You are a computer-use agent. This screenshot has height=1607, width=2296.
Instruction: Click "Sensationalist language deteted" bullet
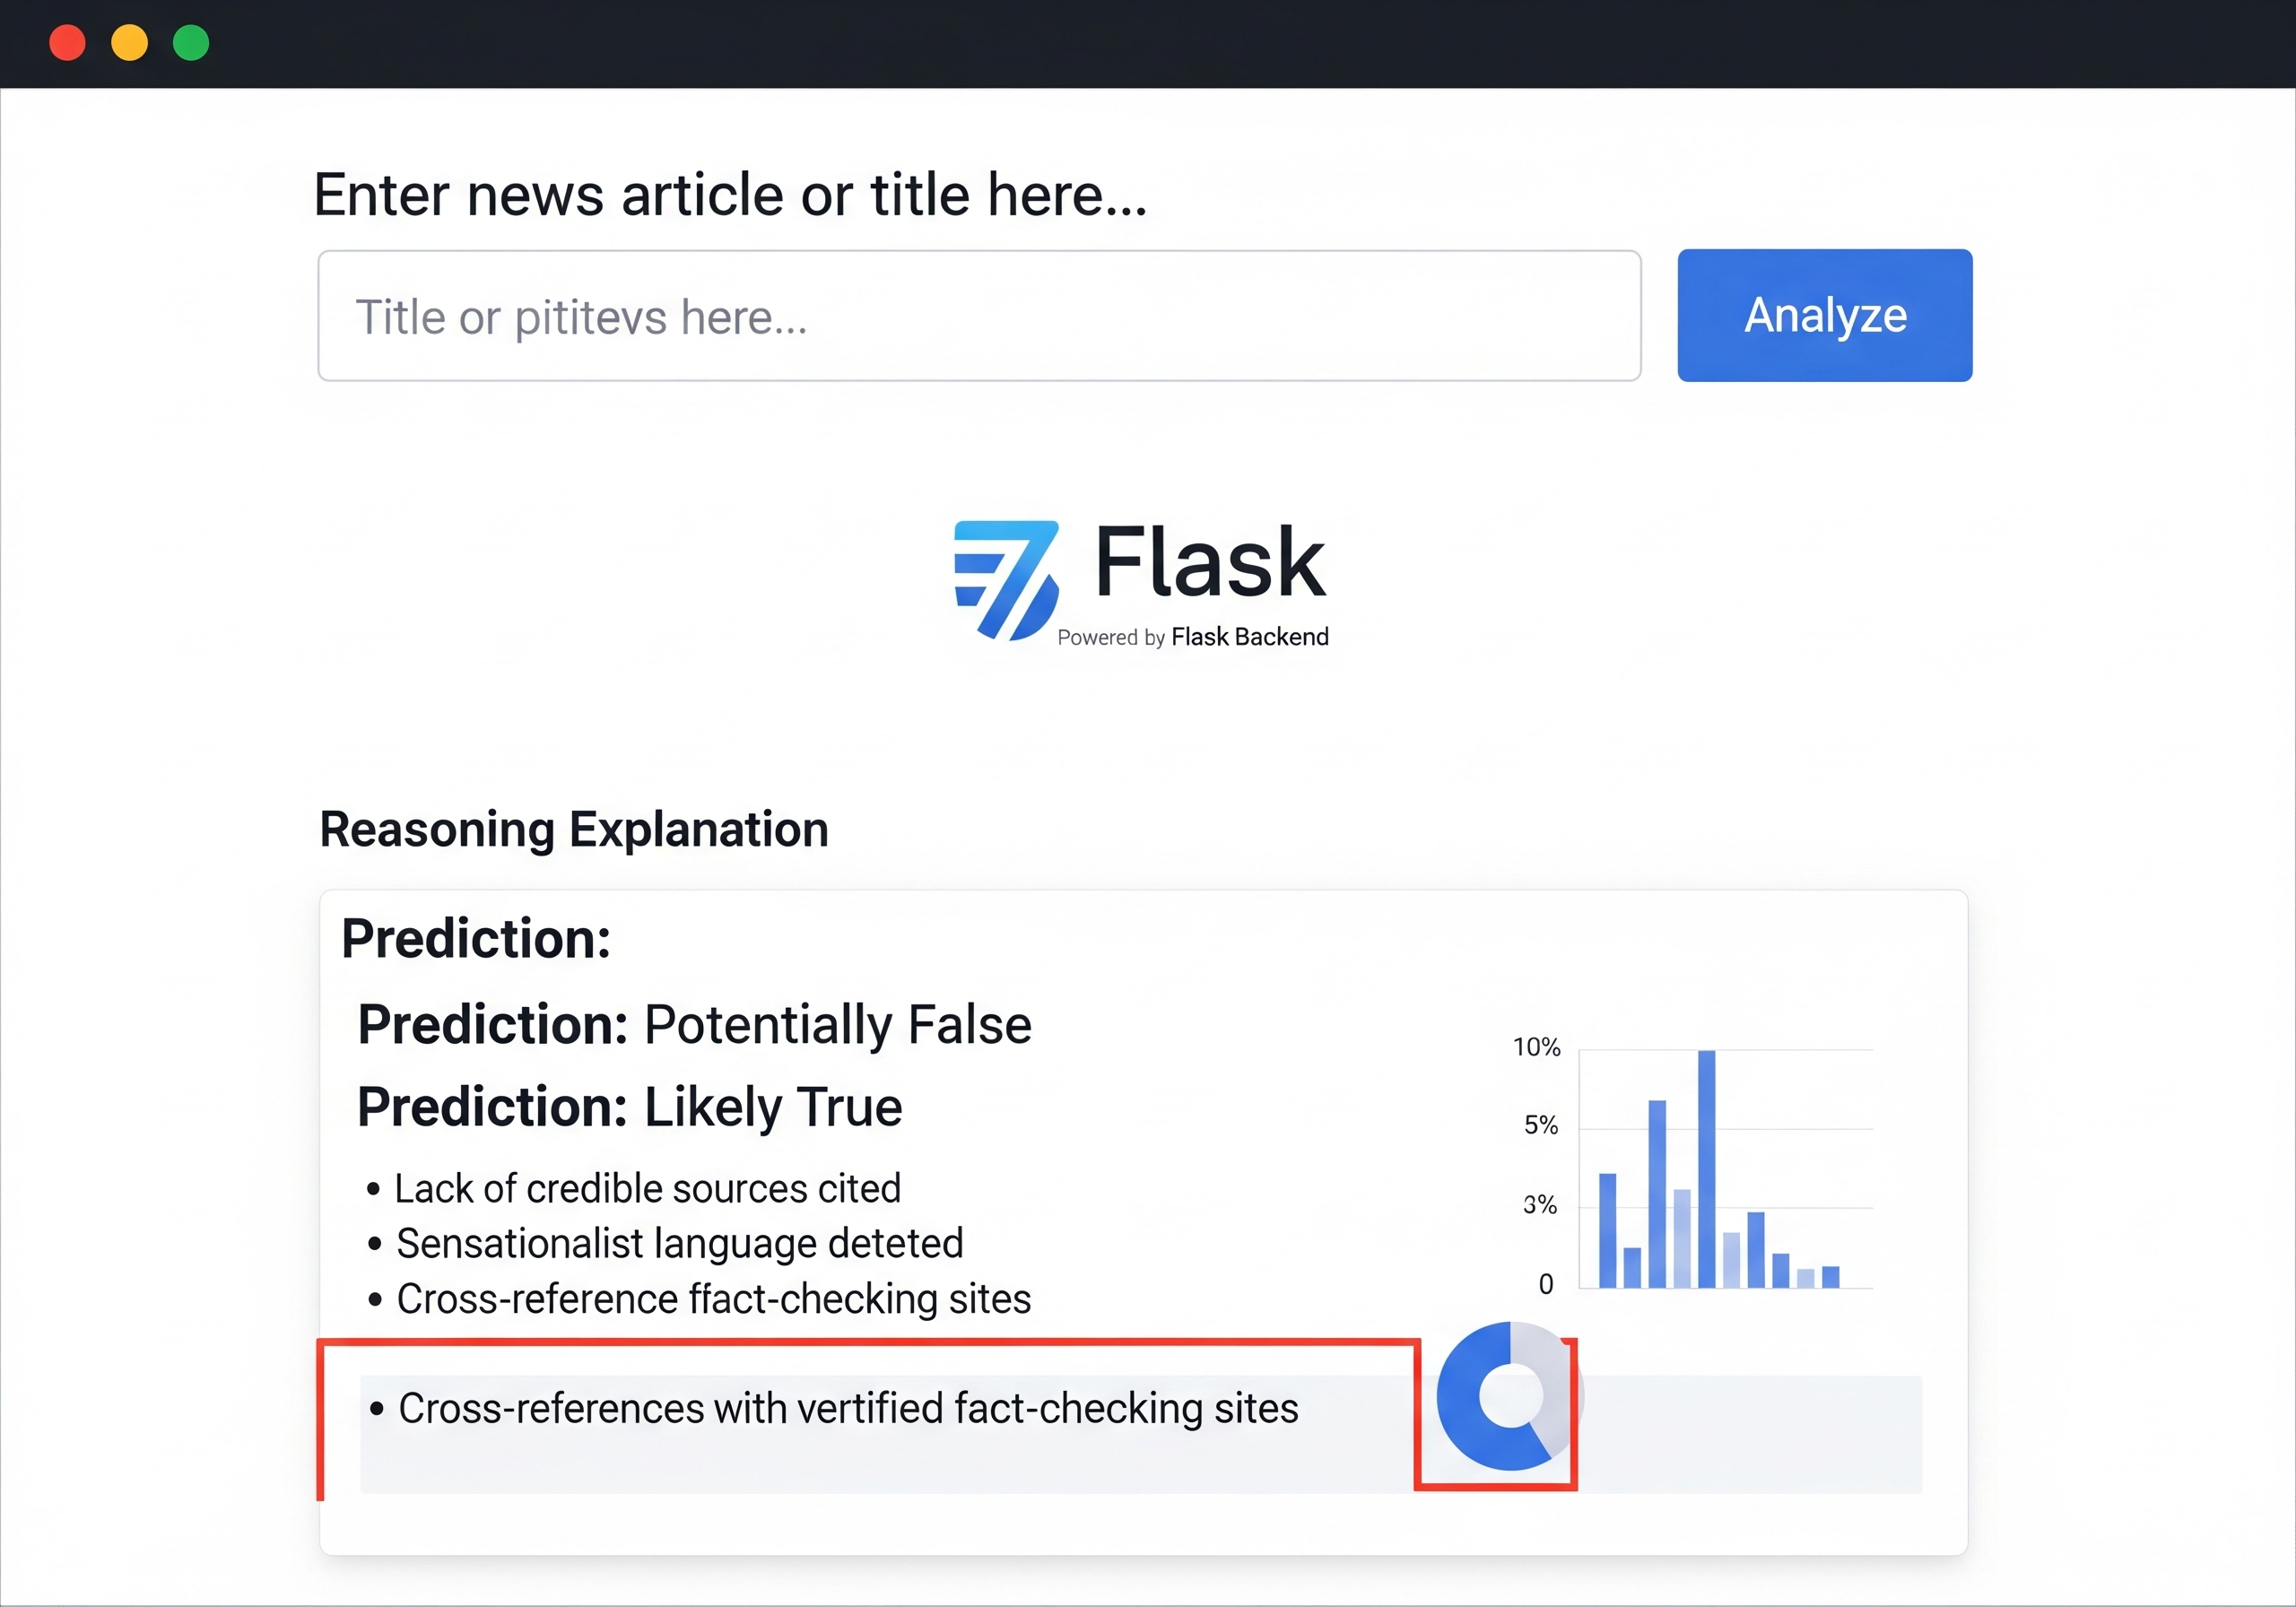(x=679, y=1243)
